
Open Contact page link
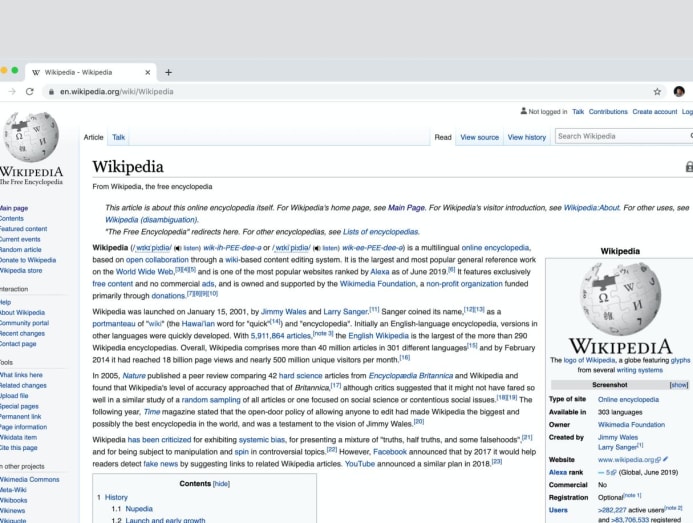(x=18, y=344)
